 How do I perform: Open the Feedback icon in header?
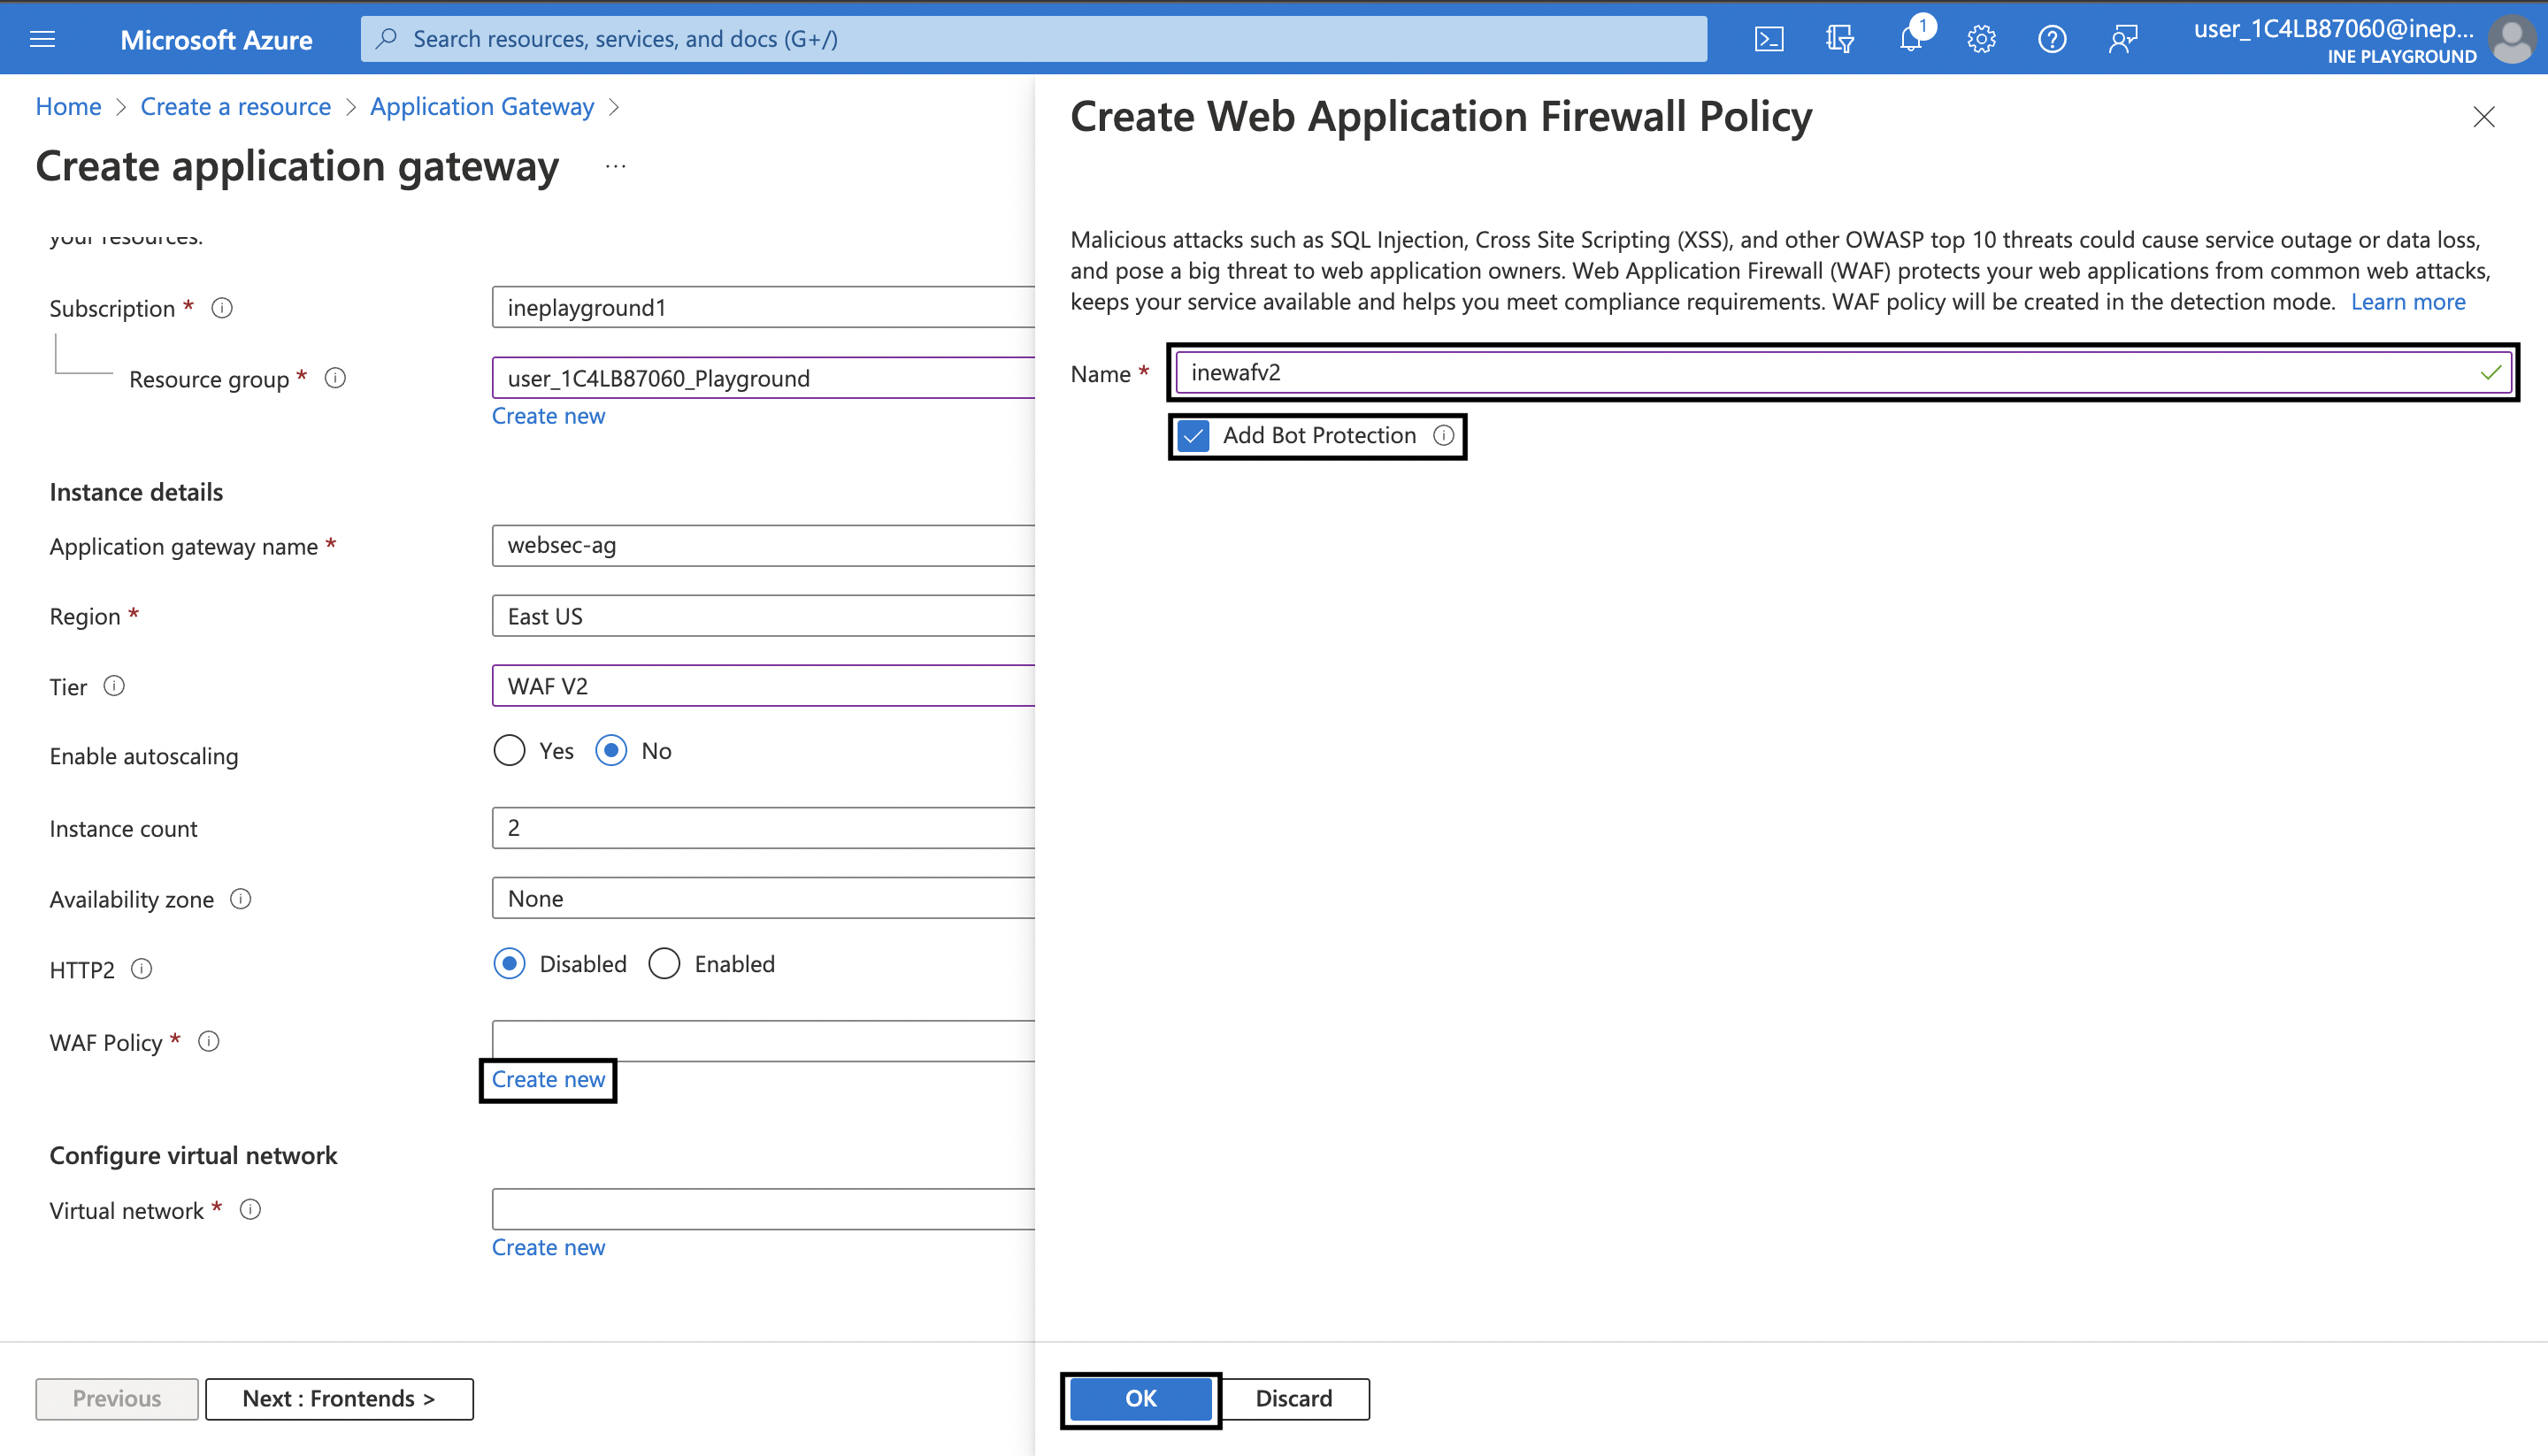pyautogui.click(x=2123, y=39)
